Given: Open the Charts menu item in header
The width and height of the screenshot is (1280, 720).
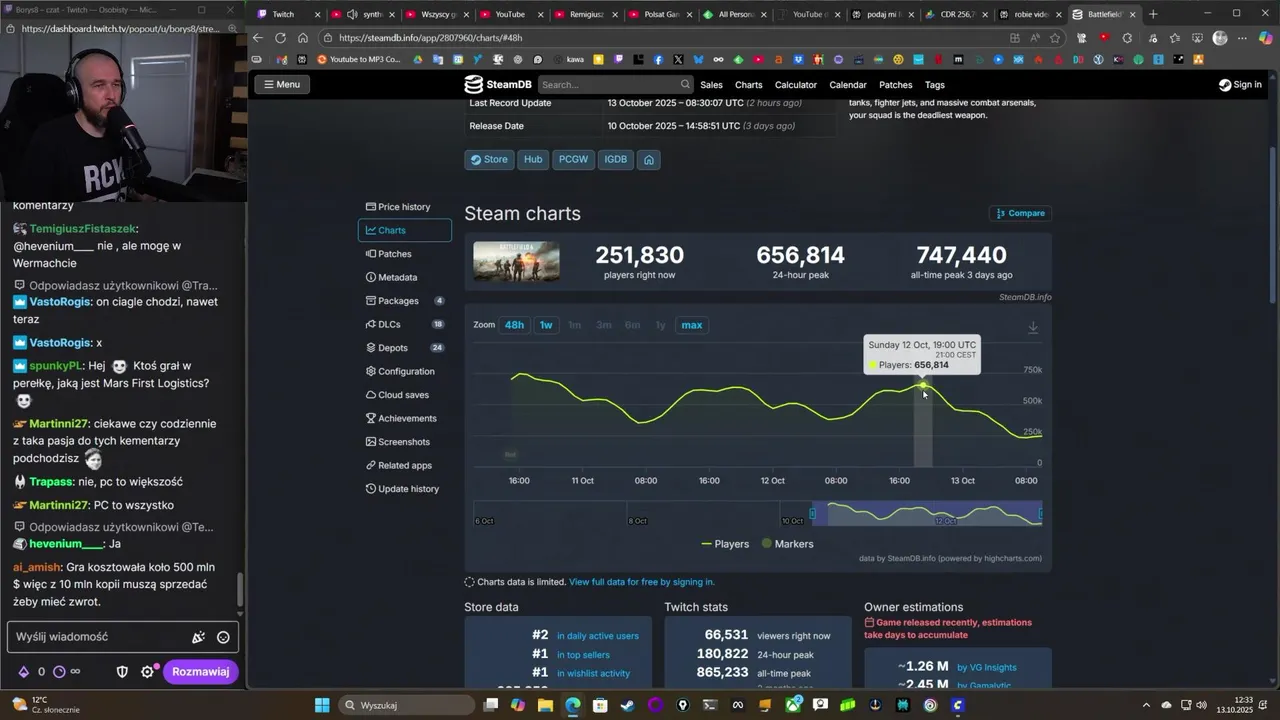Looking at the screenshot, I should [x=748, y=85].
